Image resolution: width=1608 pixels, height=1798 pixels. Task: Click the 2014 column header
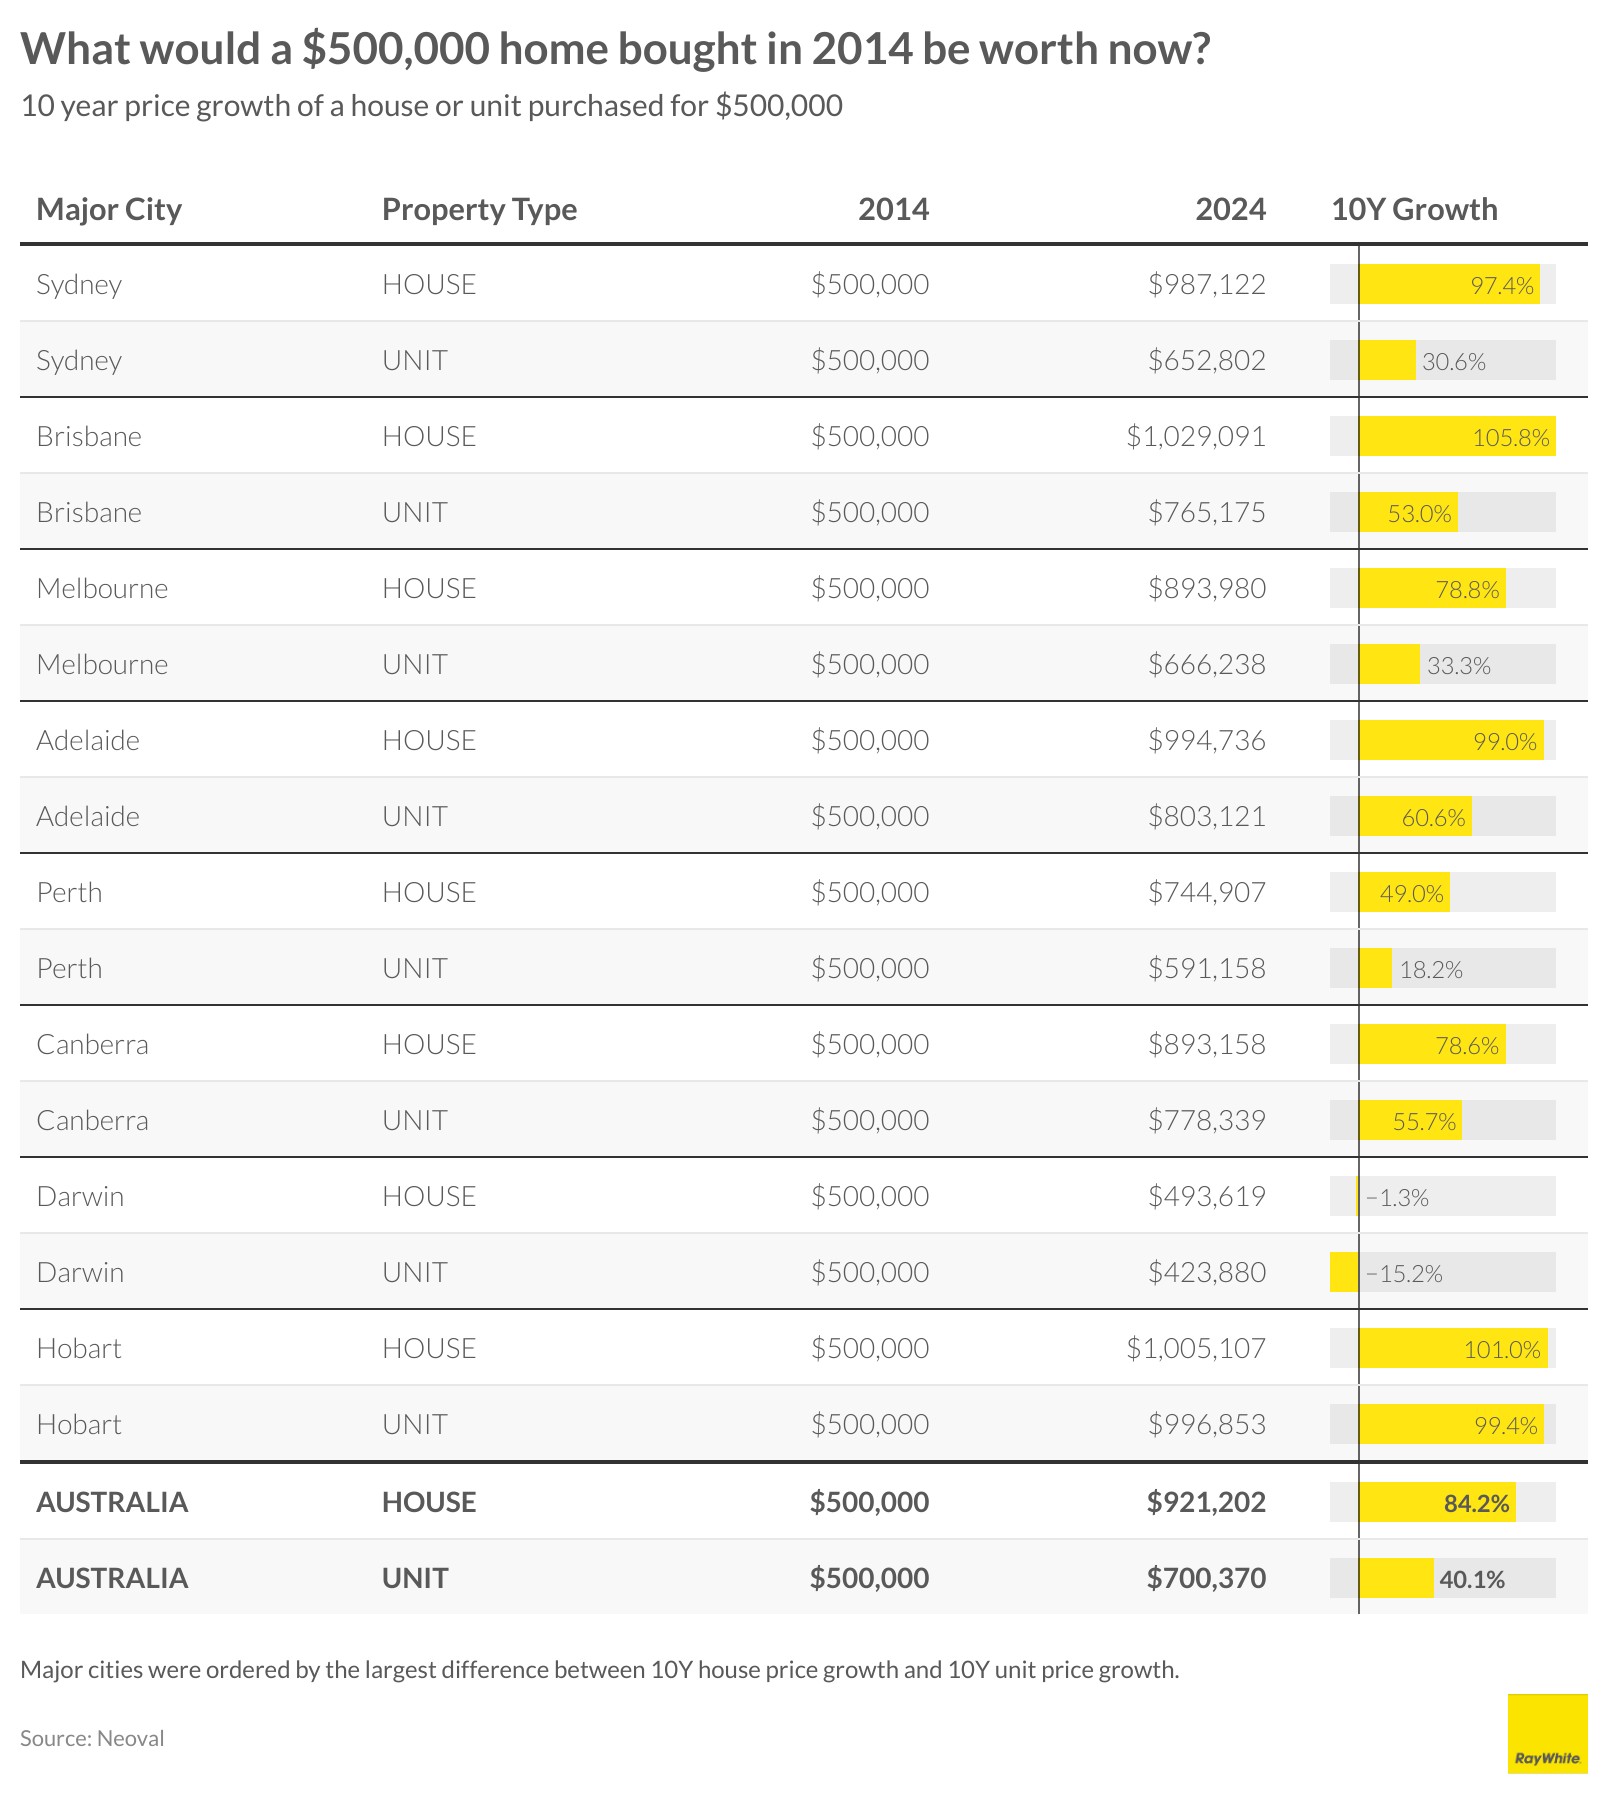pyautogui.click(x=893, y=209)
